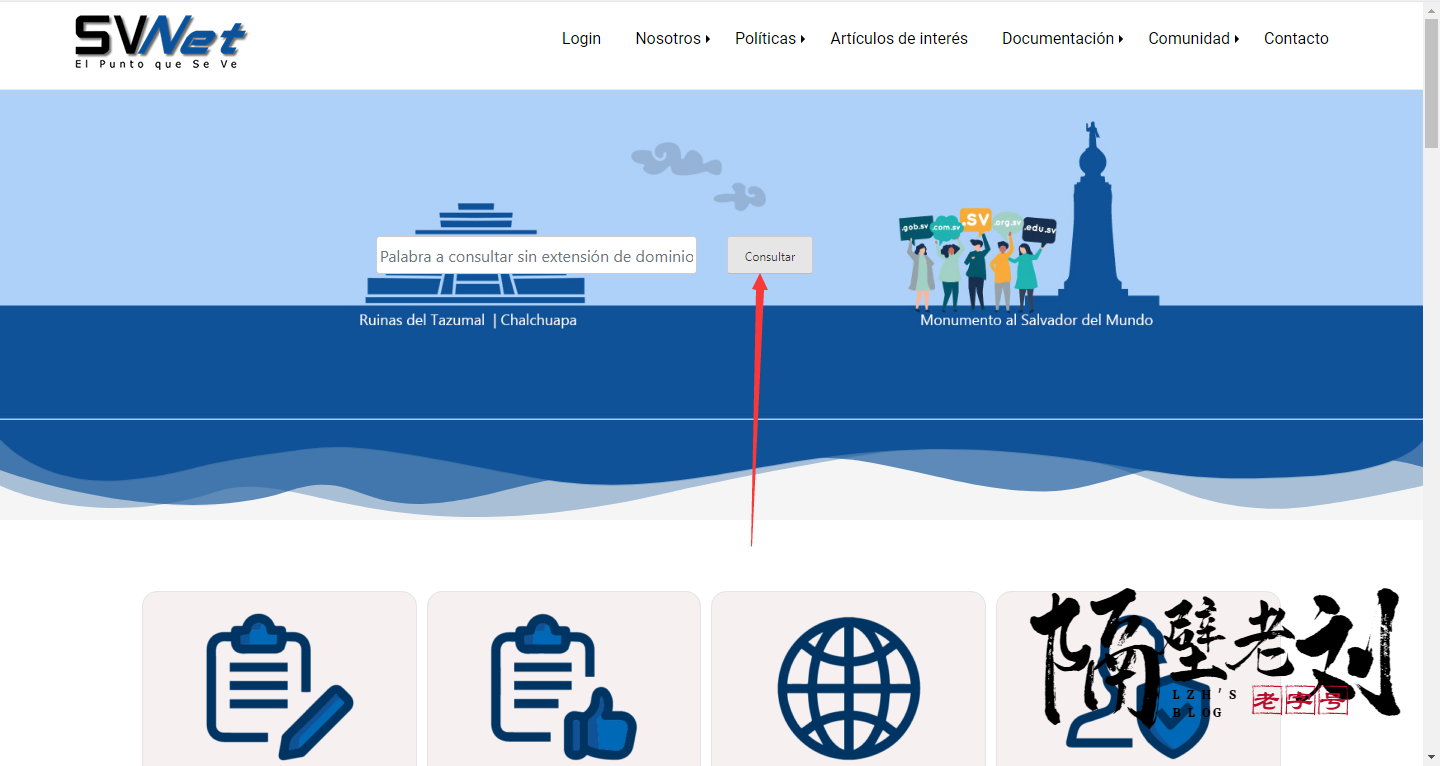Click the SVNet logo
This screenshot has width=1440, height=766.
point(160,41)
